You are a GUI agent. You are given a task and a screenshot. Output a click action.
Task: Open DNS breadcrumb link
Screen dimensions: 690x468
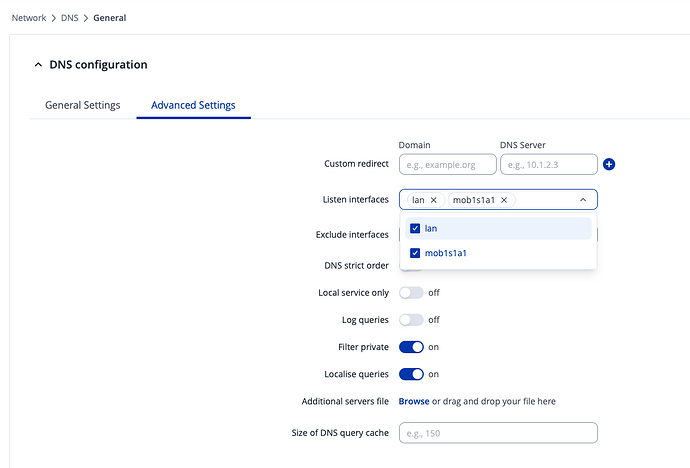pos(70,18)
